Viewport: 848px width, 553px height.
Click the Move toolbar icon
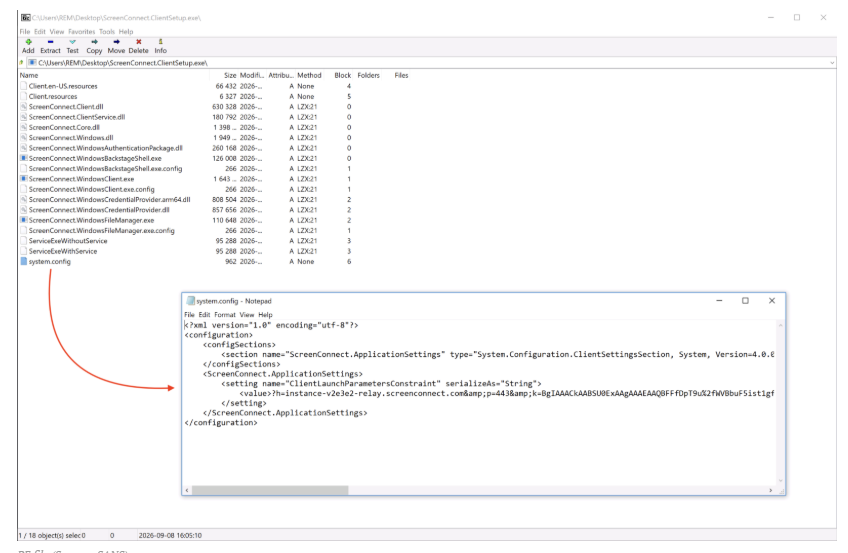[116, 42]
